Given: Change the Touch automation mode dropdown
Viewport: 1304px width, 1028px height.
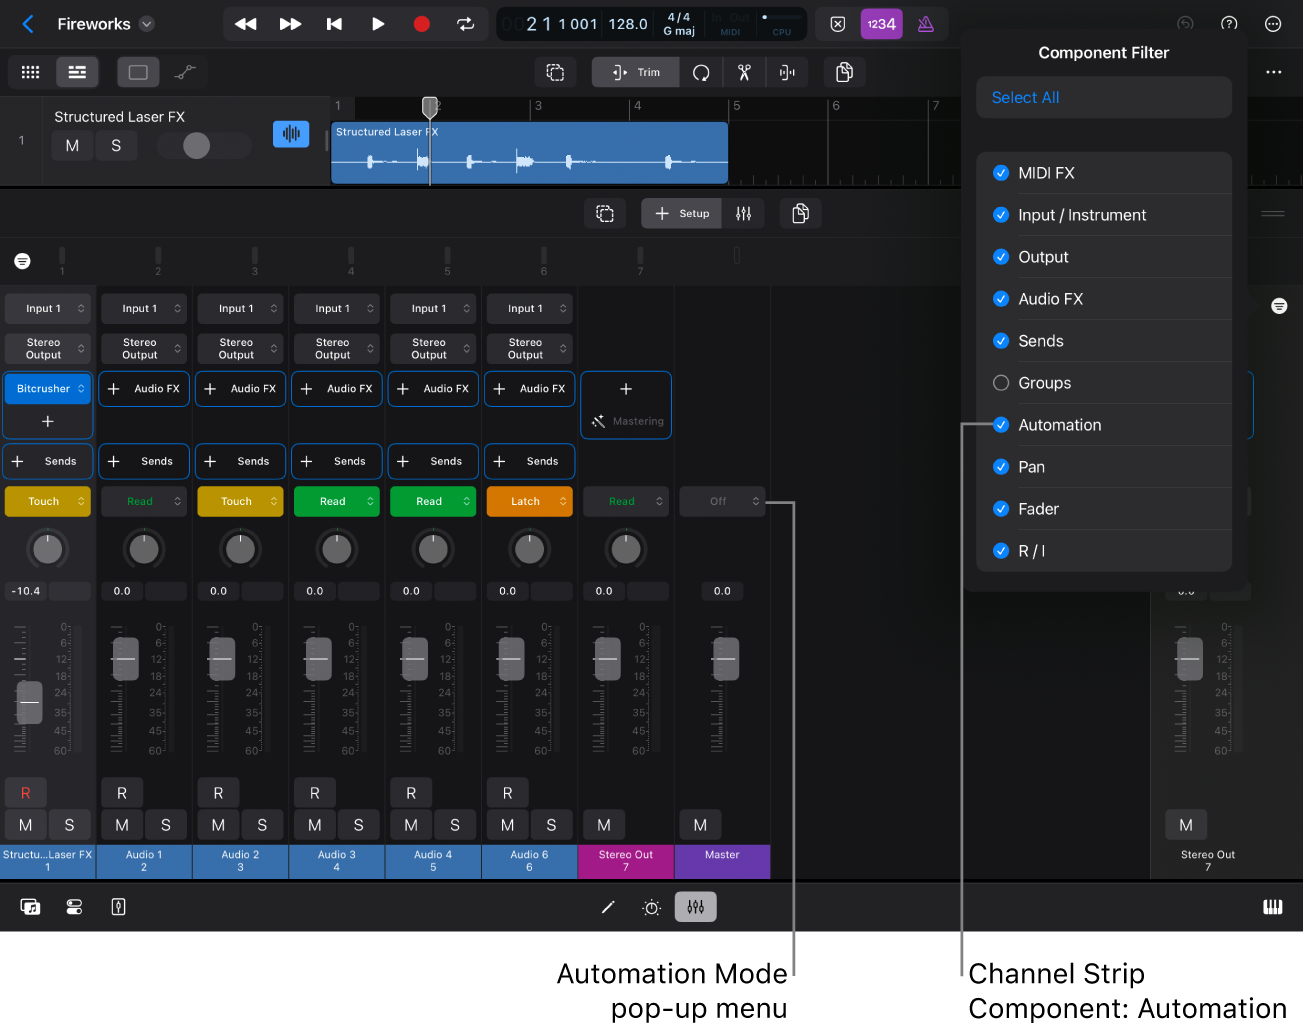Looking at the screenshot, I should pos(47,501).
